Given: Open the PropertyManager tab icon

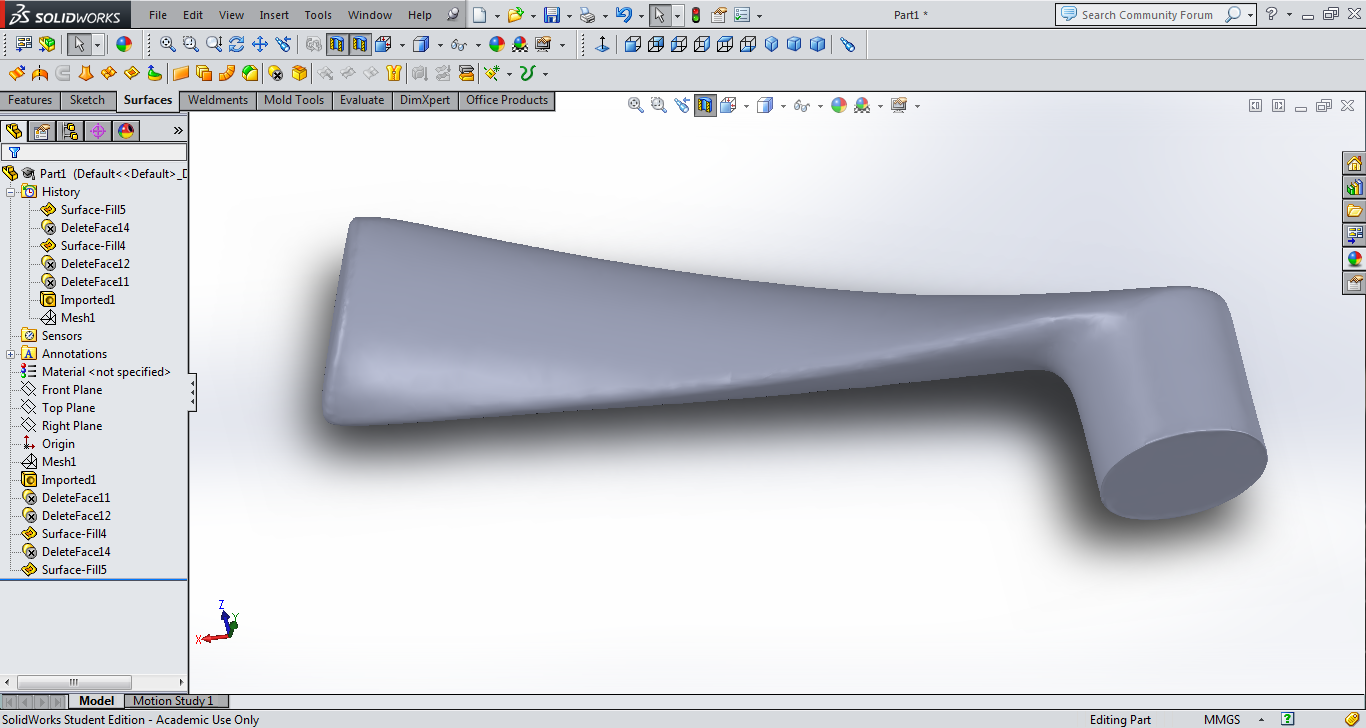Looking at the screenshot, I should (42, 131).
